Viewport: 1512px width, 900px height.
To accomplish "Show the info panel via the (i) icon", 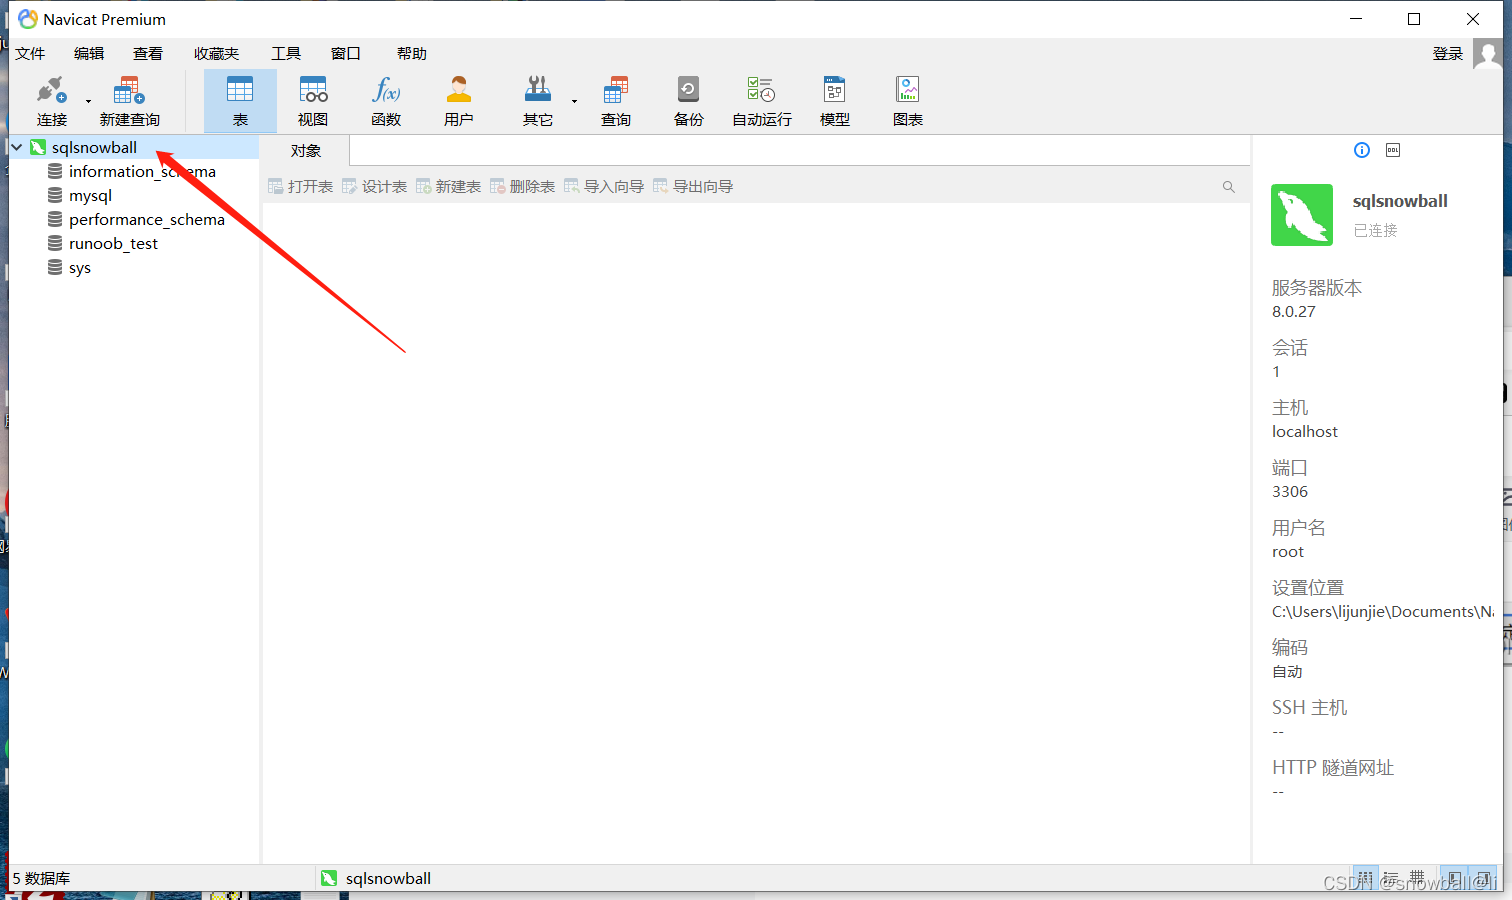I will (x=1362, y=150).
